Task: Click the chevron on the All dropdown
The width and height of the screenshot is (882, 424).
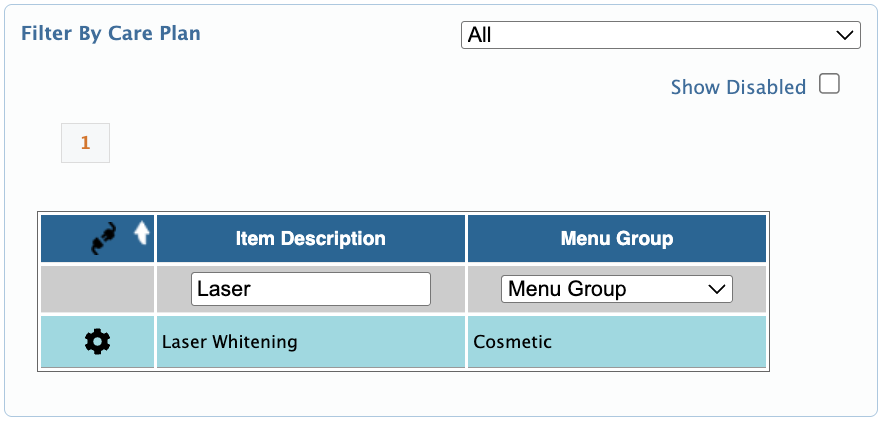Action: (x=844, y=35)
